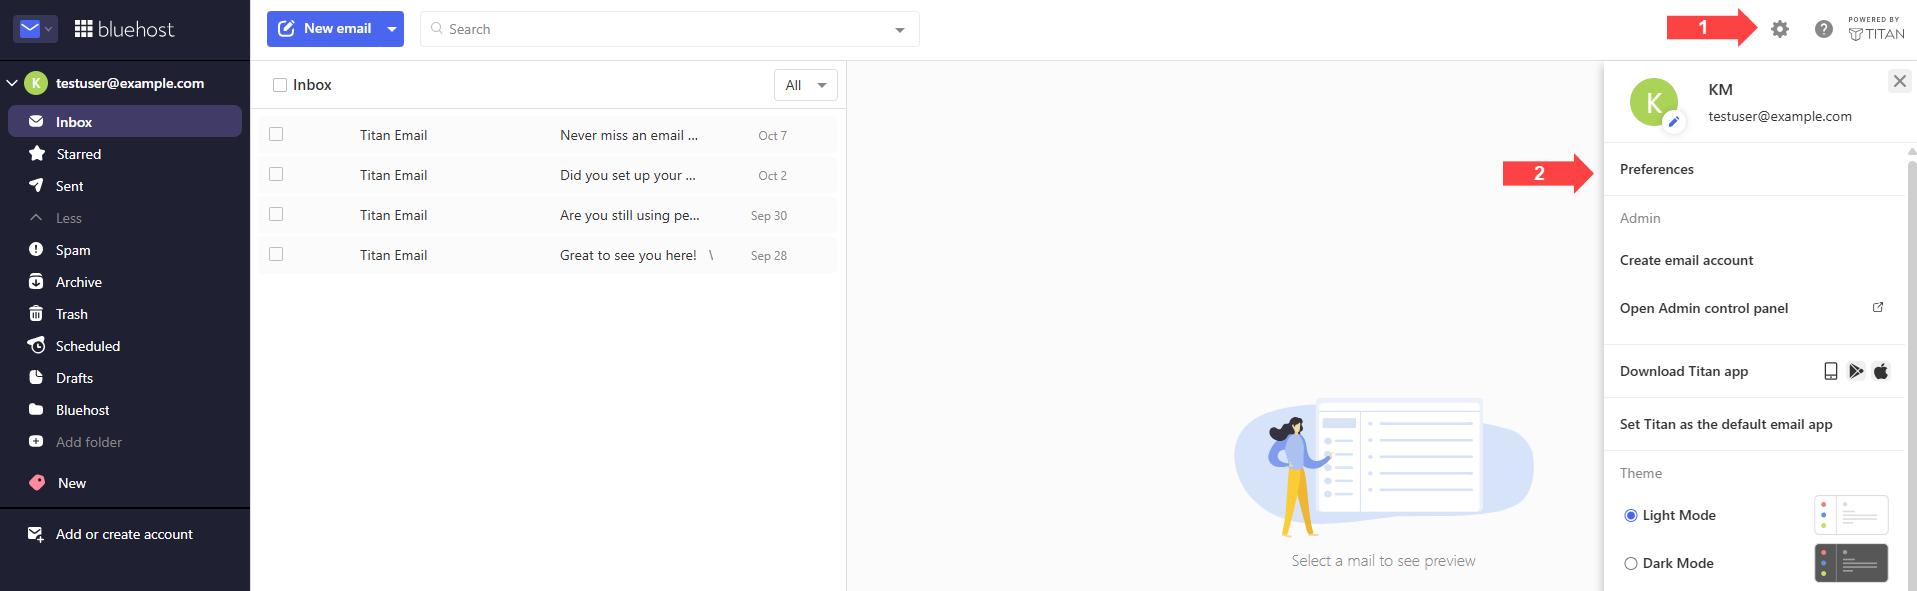Tick the select-all Inbox checkbox
This screenshot has width=1917, height=591.
[x=280, y=85]
